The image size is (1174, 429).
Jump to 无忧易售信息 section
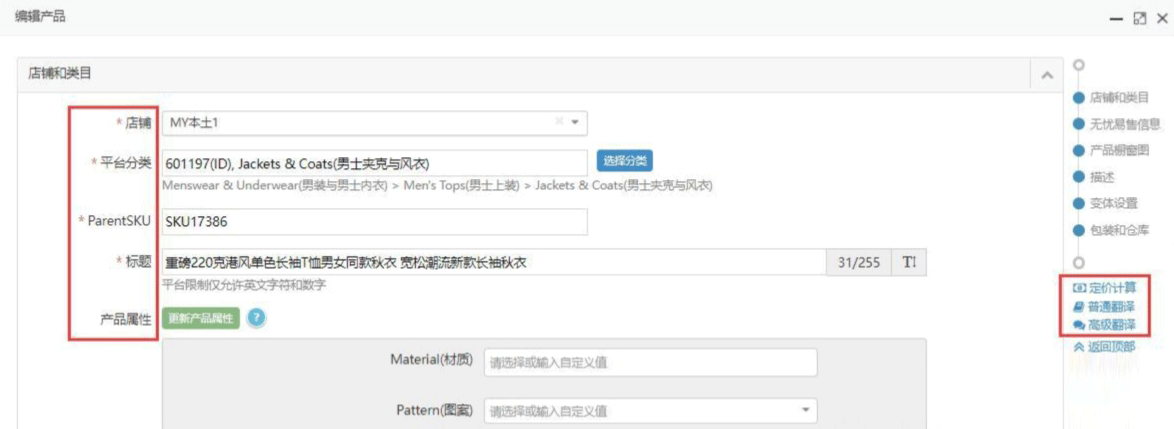coord(1124,124)
